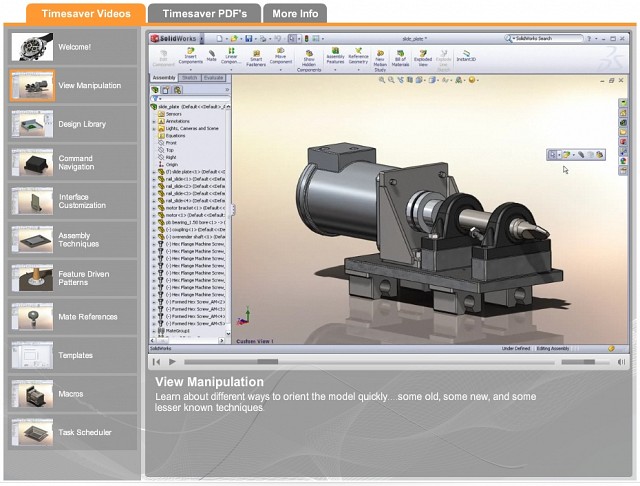Switch to the Sketch tab
The image size is (640, 486).
[189, 78]
